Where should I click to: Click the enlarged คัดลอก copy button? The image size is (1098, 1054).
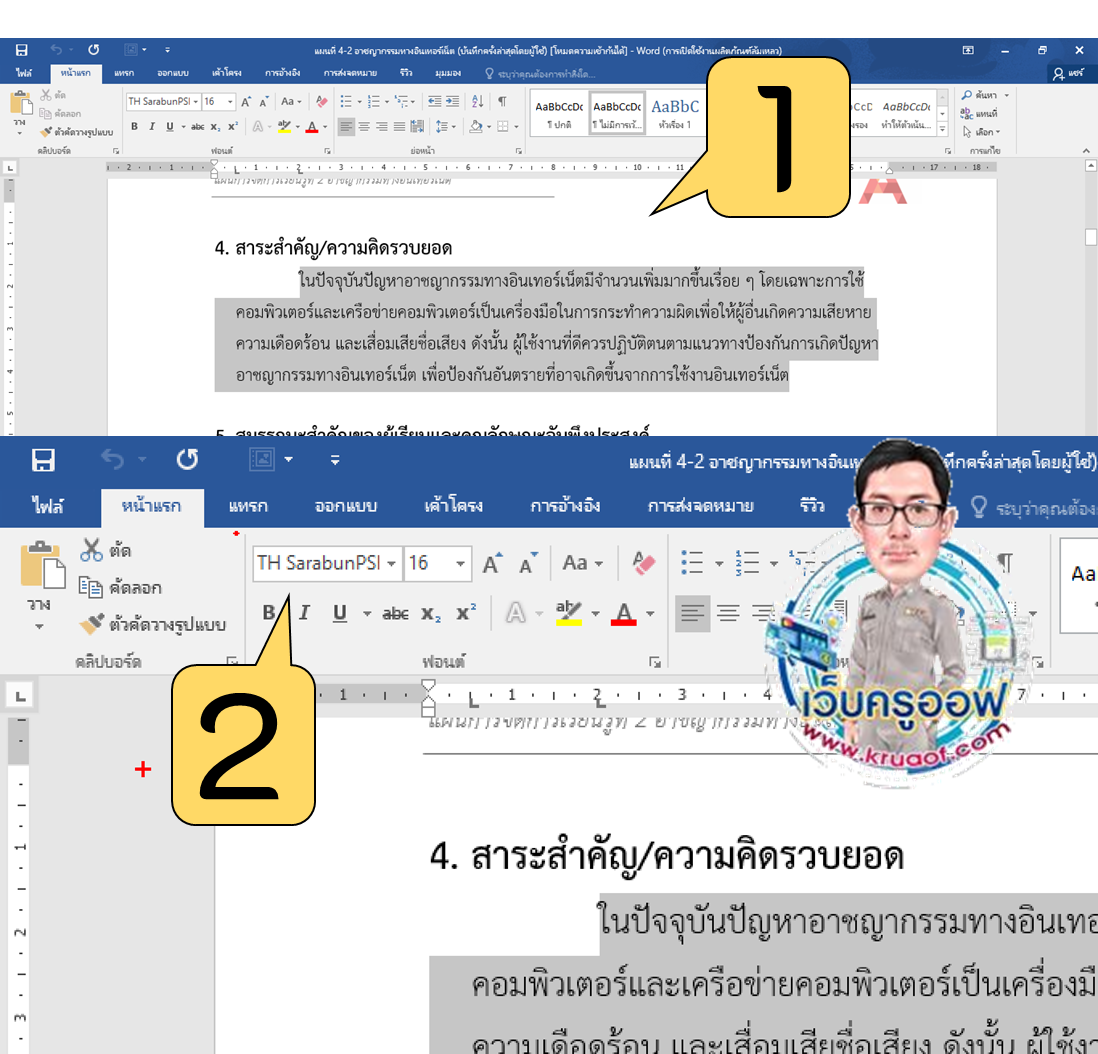pyautogui.click(x=120, y=588)
